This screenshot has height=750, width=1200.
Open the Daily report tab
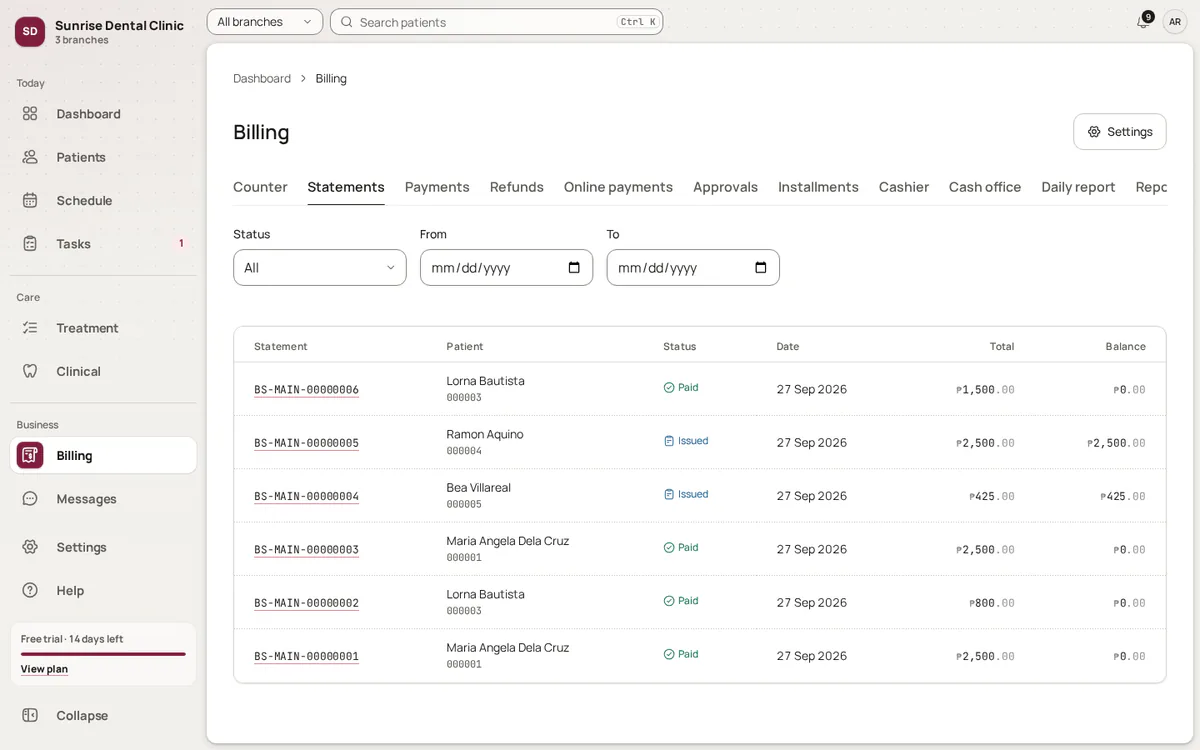click(x=1078, y=187)
